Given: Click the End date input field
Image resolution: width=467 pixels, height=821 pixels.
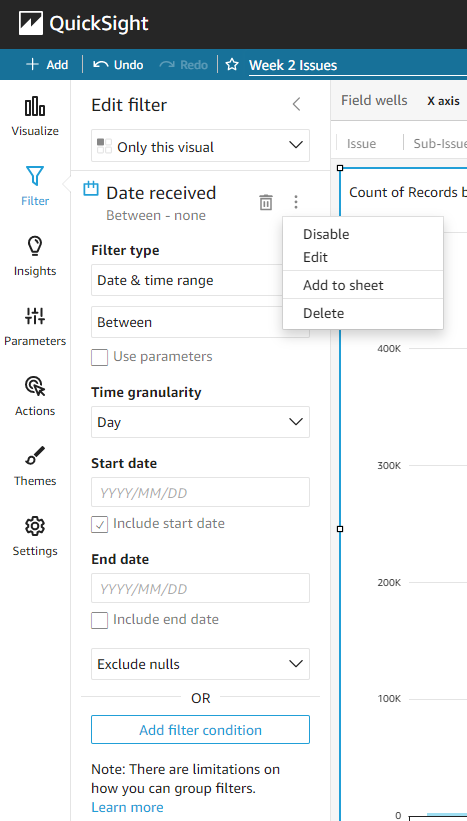Looking at the screenshot, I should 201,588.
